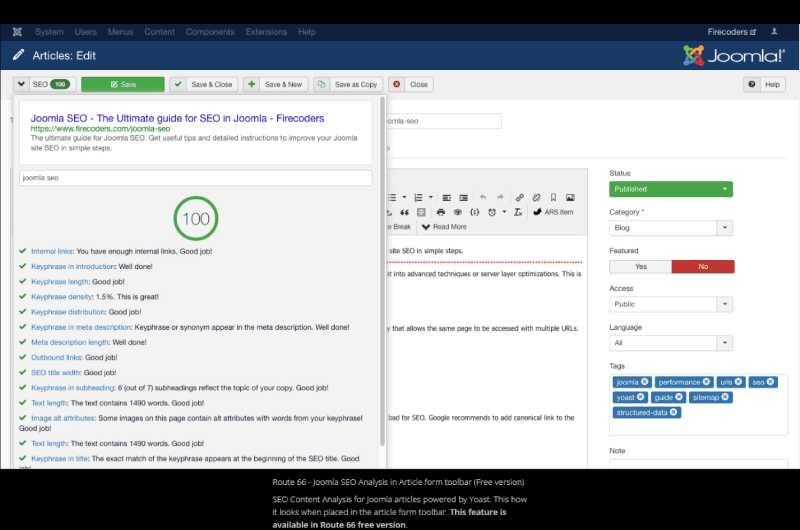Open the Language All dropdown

(x=671, y=343)
